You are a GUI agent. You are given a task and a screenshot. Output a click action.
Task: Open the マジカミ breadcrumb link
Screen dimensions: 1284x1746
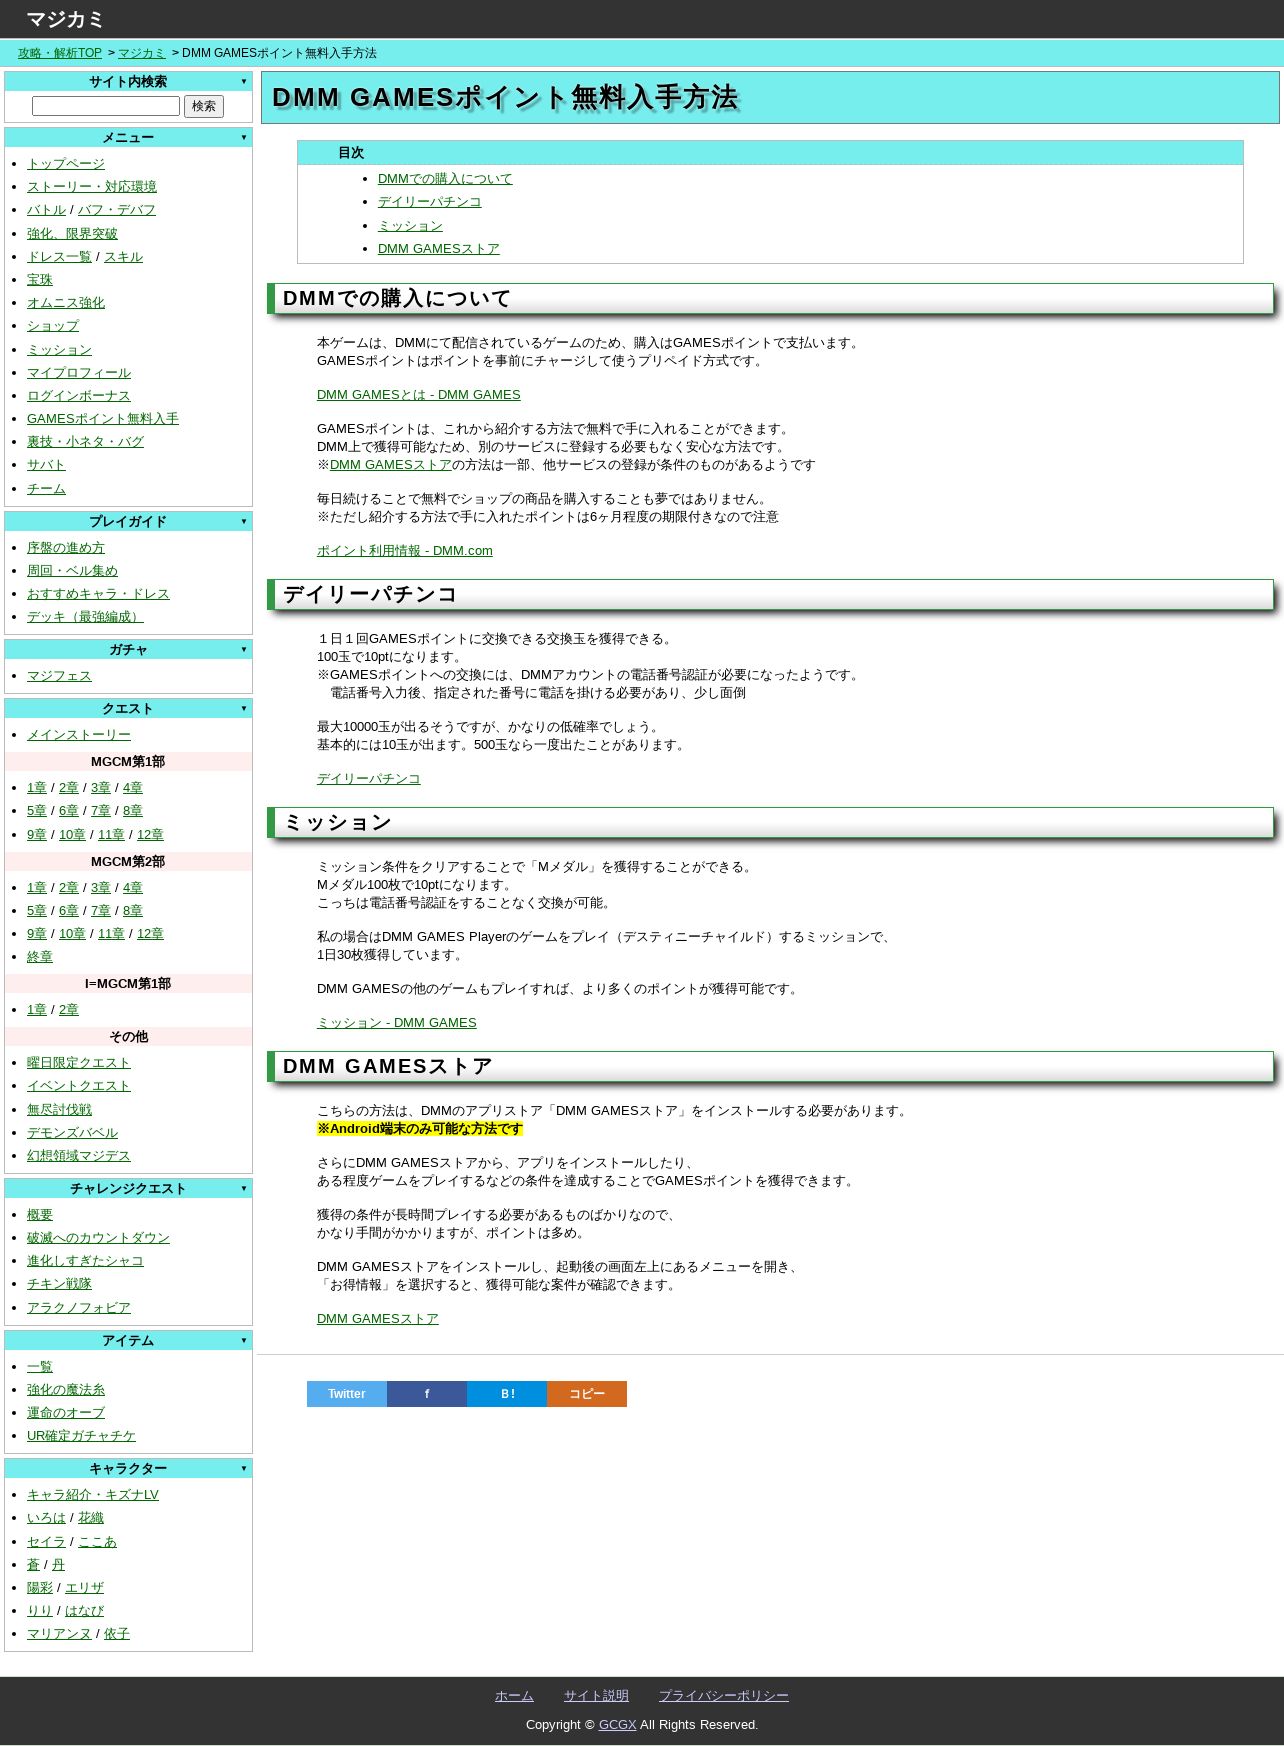142,53
